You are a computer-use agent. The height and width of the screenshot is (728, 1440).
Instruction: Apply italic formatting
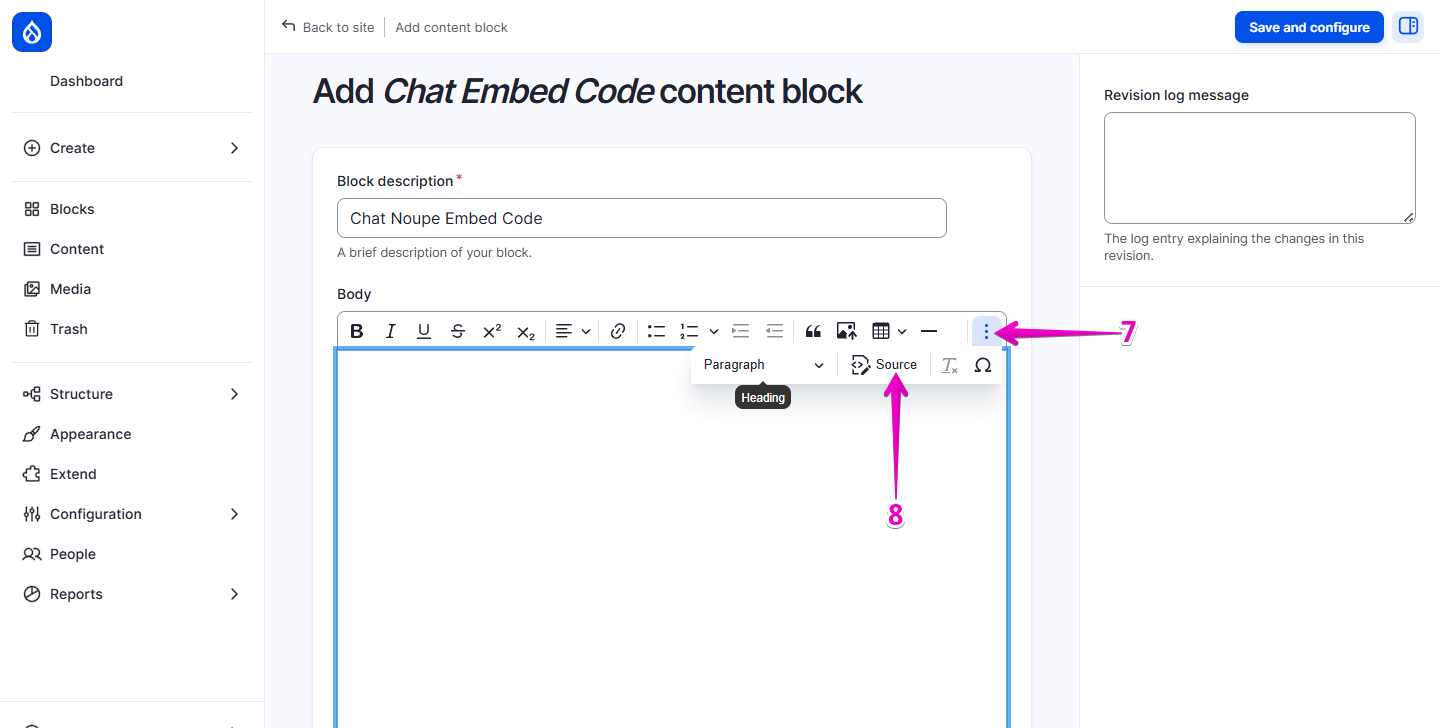coord(390,330)
